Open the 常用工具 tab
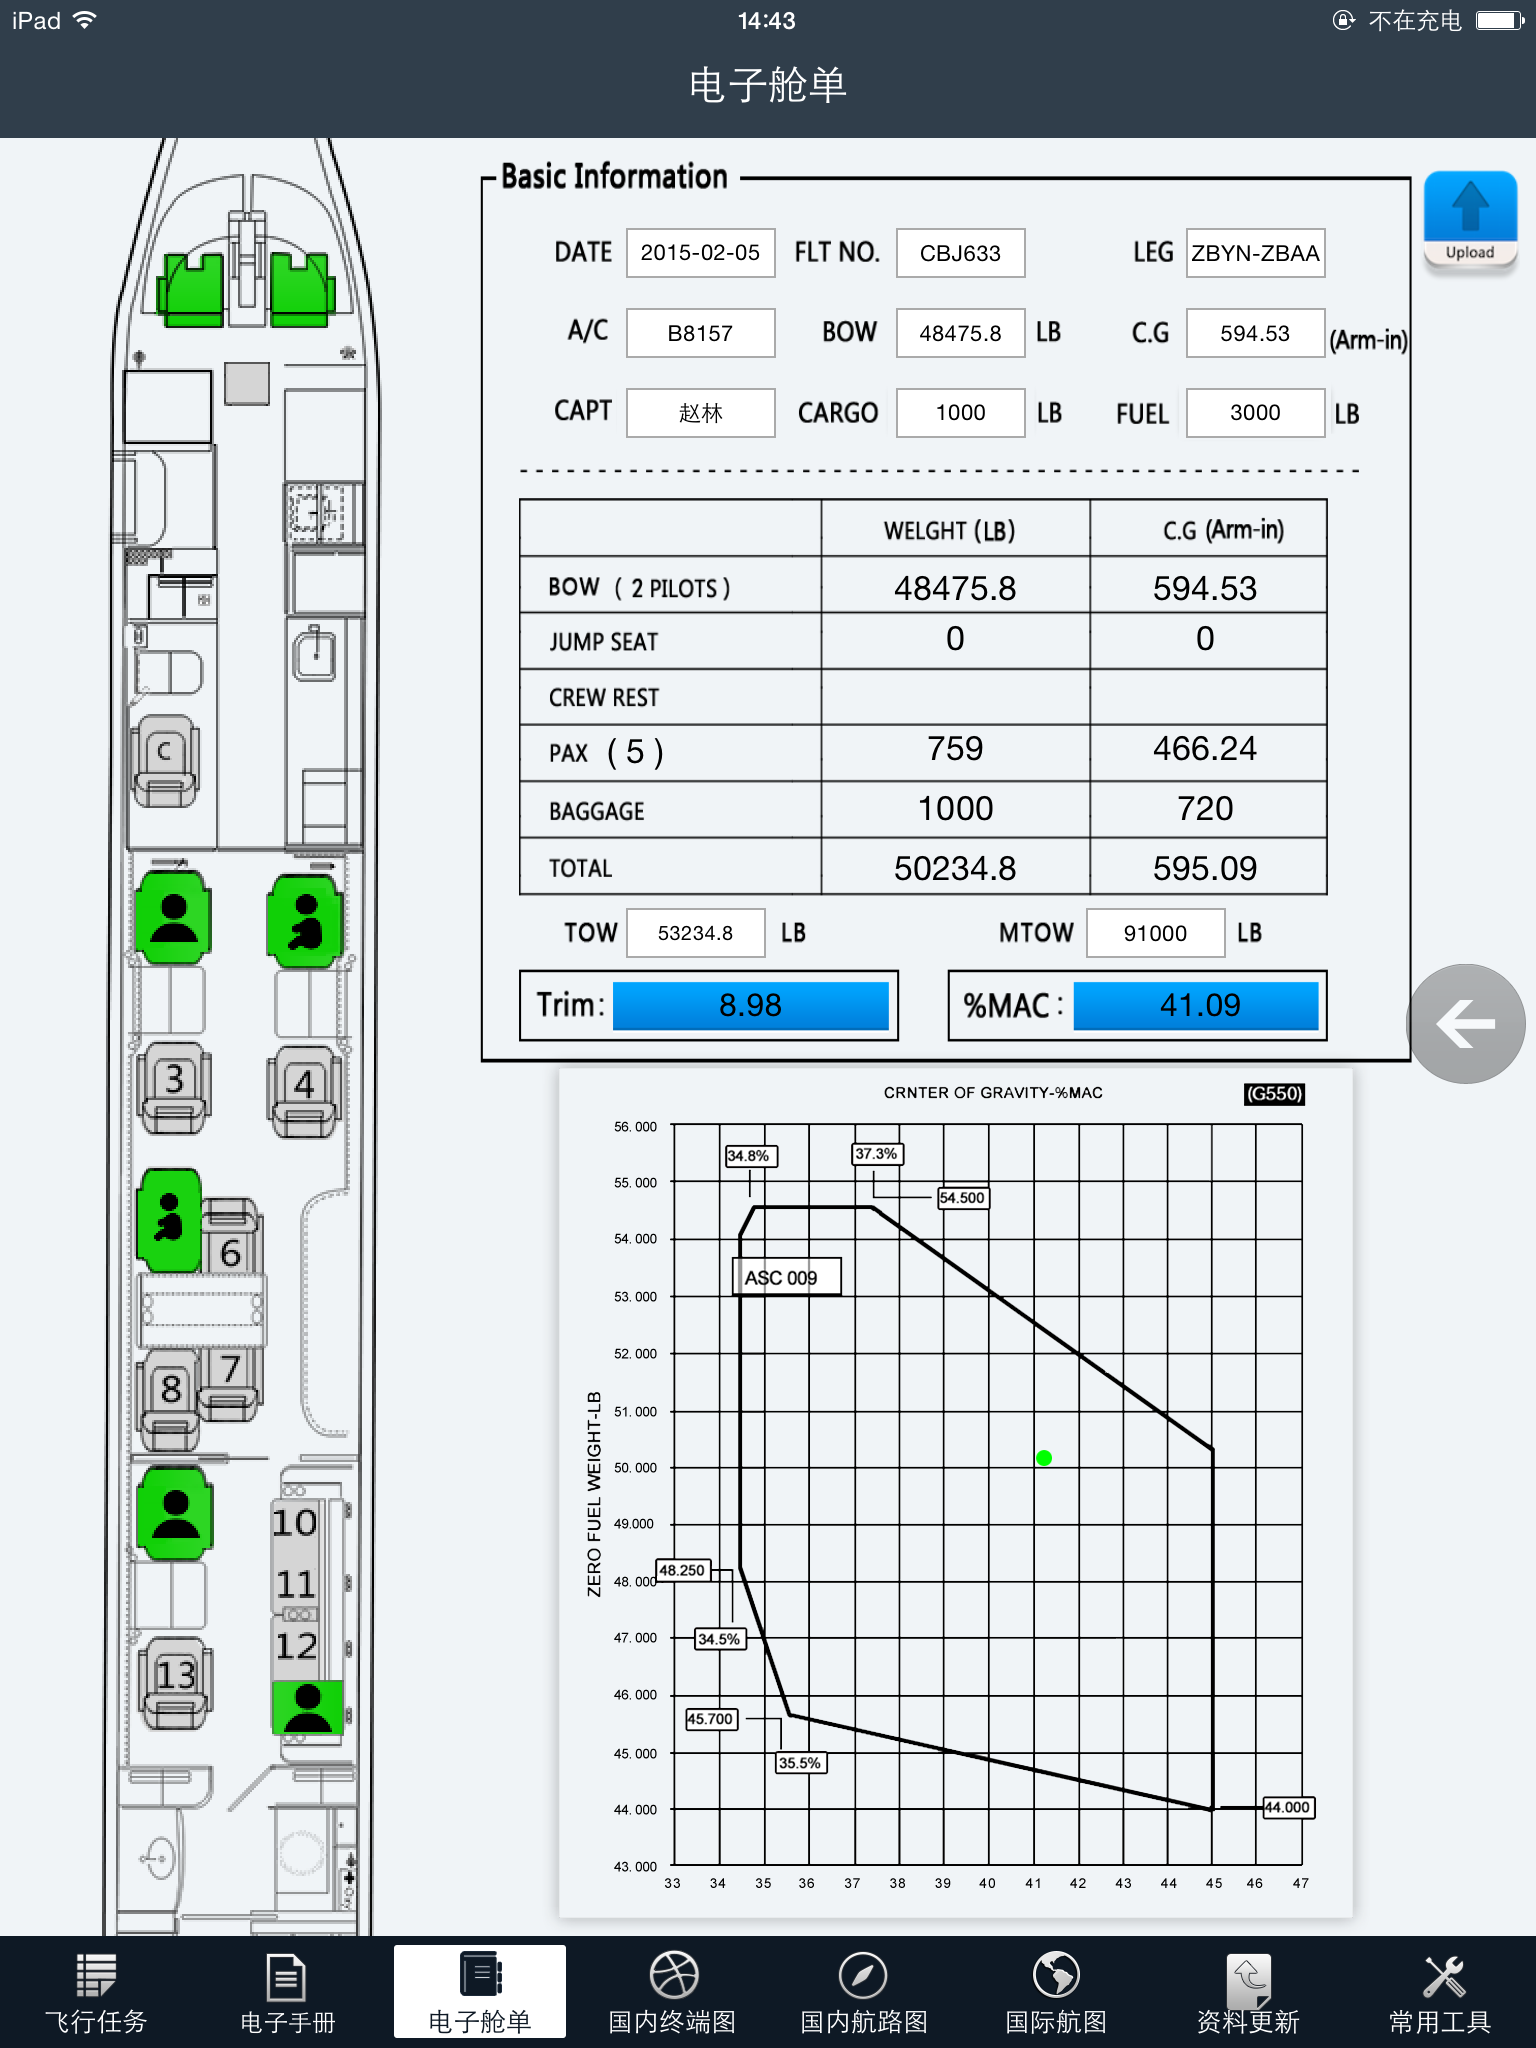This screenshot has height=2048, width=1536. 1440,1993
